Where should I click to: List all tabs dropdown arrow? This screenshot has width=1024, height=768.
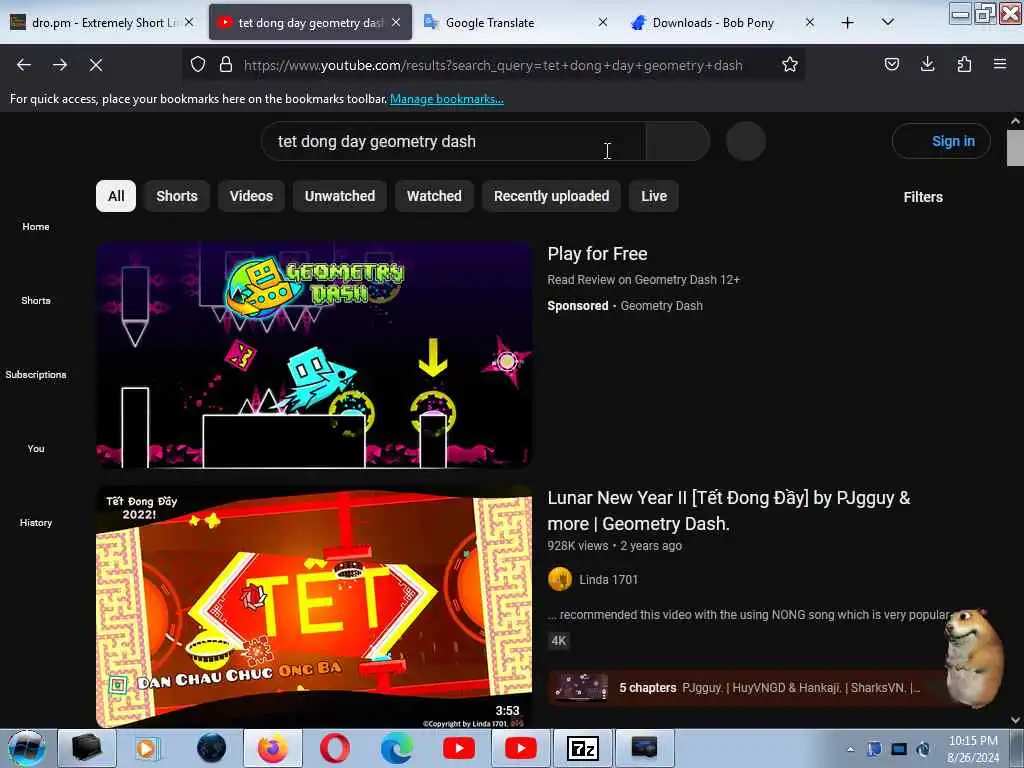click(888, 22)
